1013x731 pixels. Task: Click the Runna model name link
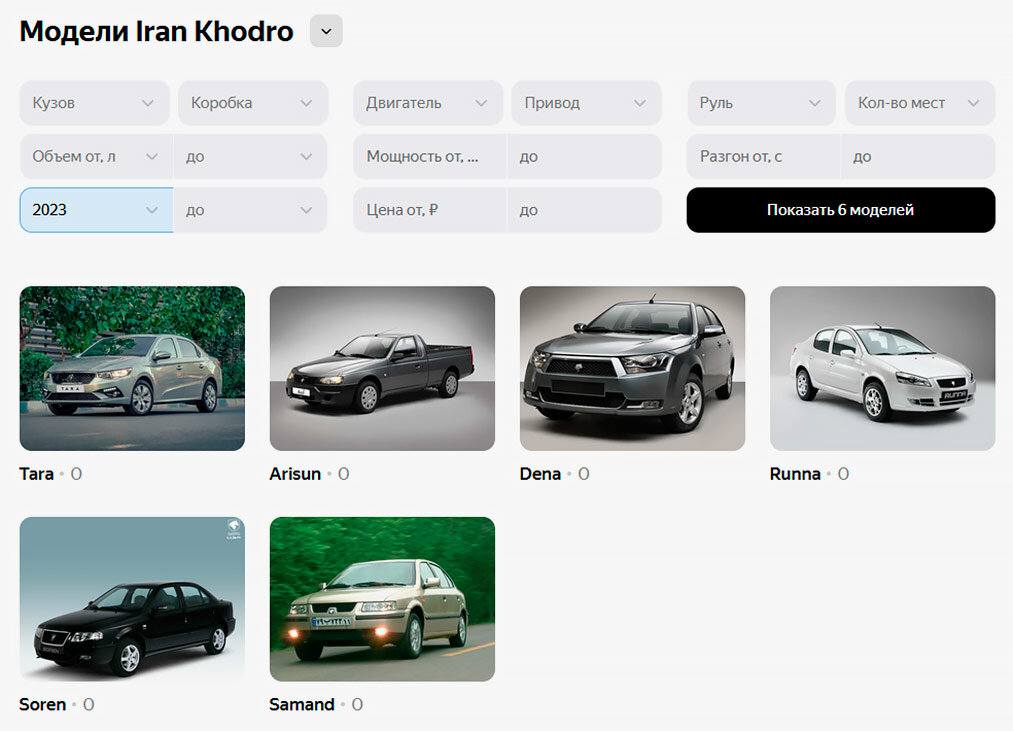click(x=795, y=474)
